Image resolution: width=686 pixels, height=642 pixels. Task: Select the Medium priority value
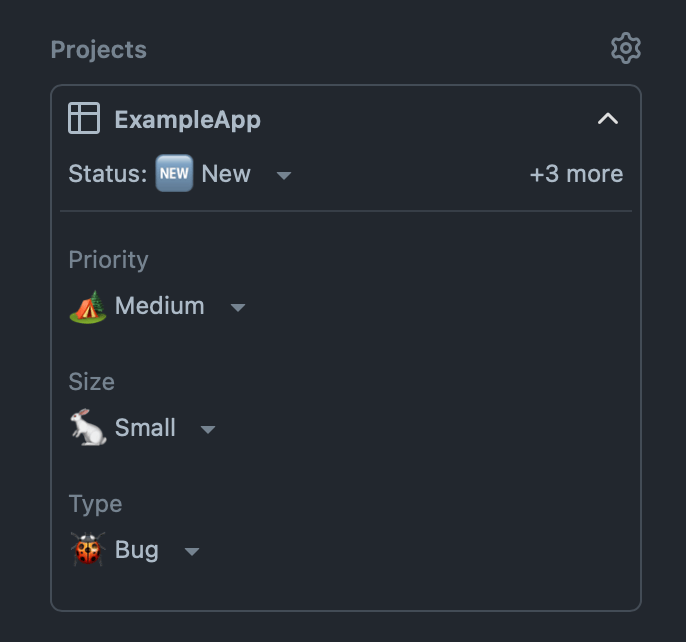159,306
